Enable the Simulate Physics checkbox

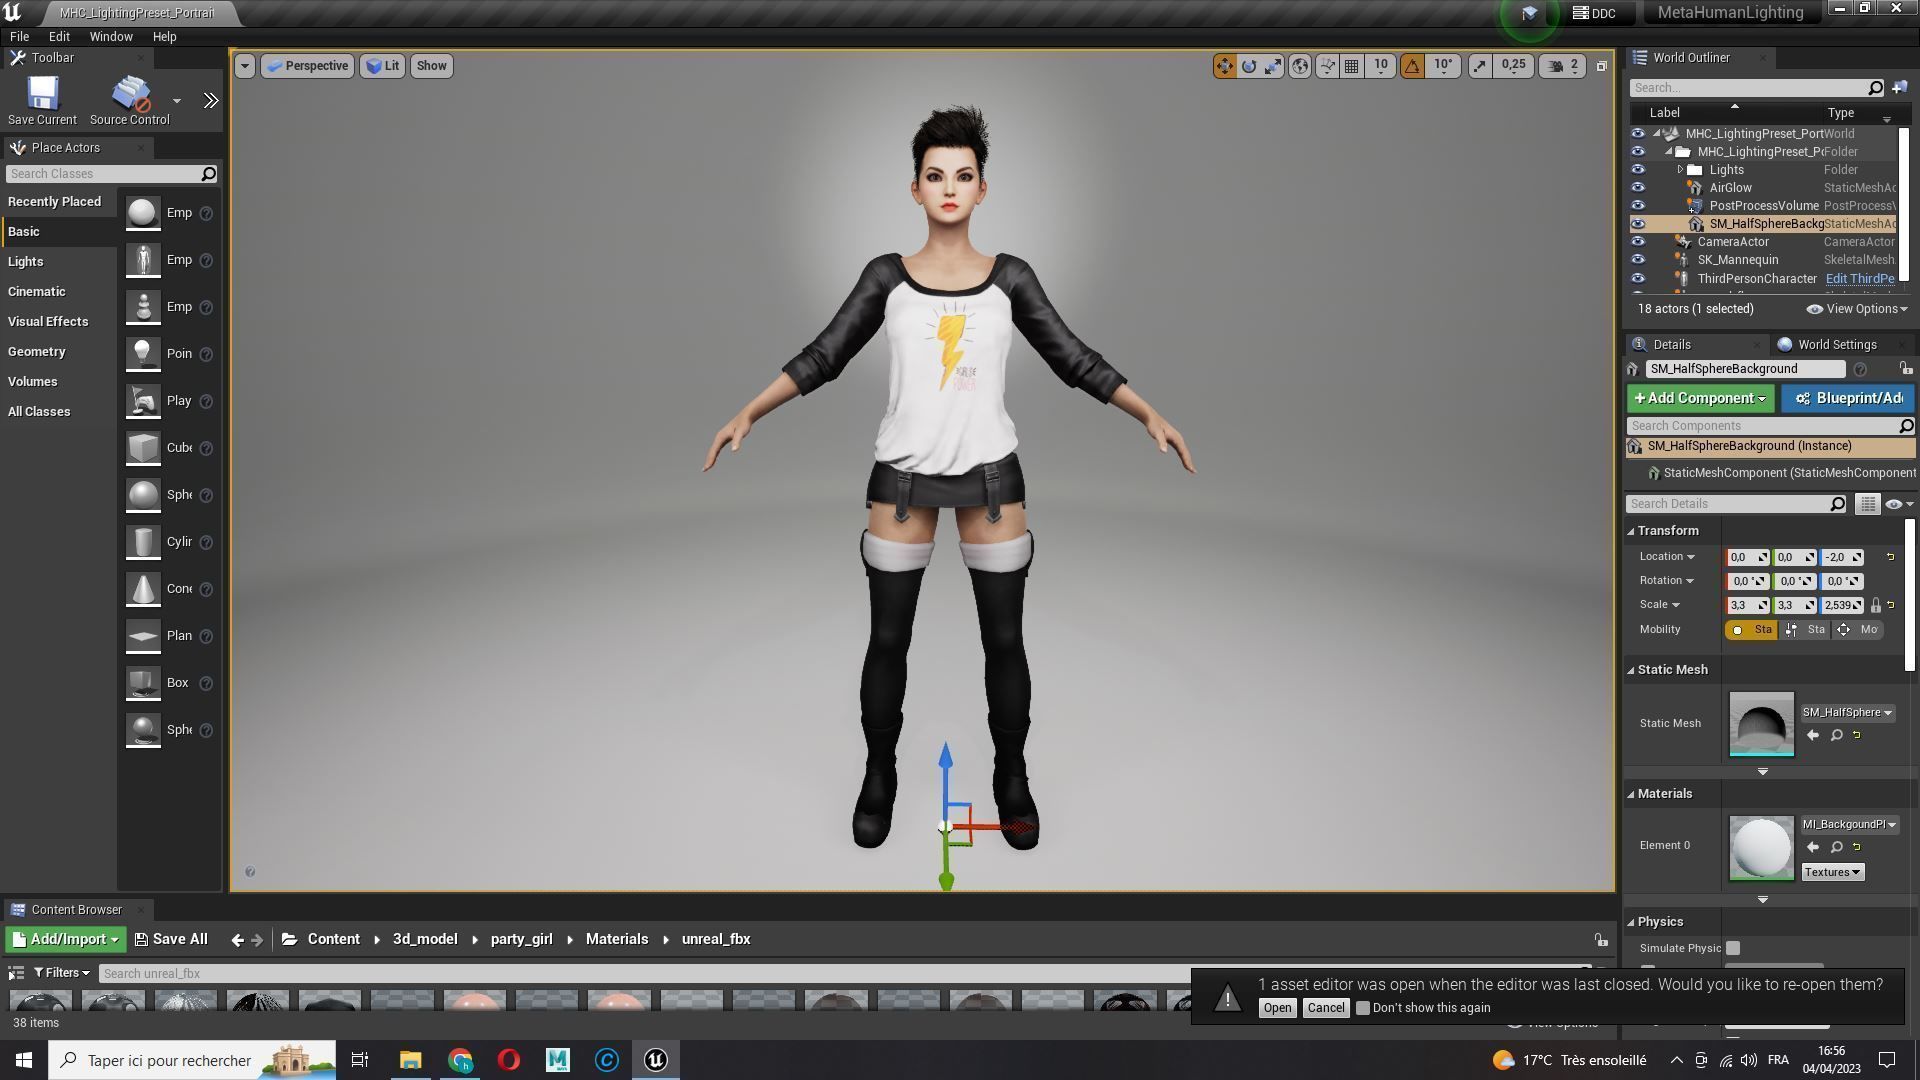pyautogui.click(x=1733, y=948)
